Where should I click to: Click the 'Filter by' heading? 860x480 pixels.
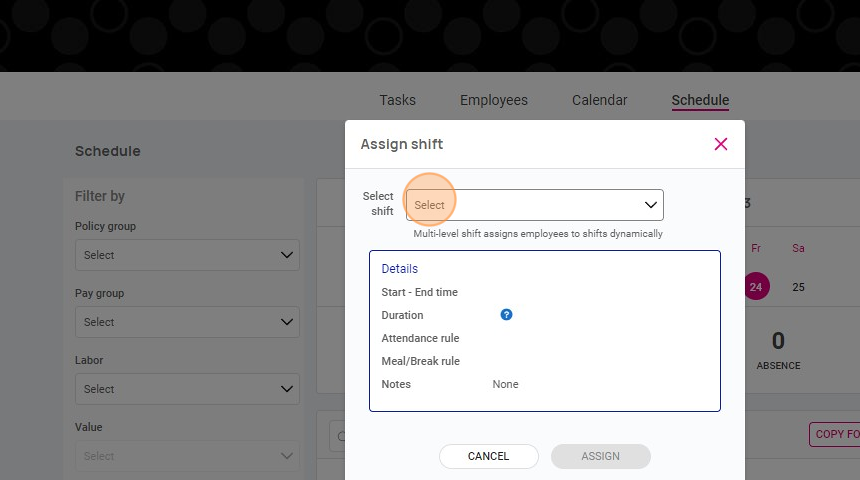tap(100, 196)
